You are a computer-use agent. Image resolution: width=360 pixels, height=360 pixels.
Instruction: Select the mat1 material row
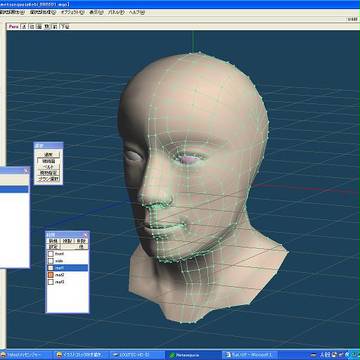click(67, 268)
